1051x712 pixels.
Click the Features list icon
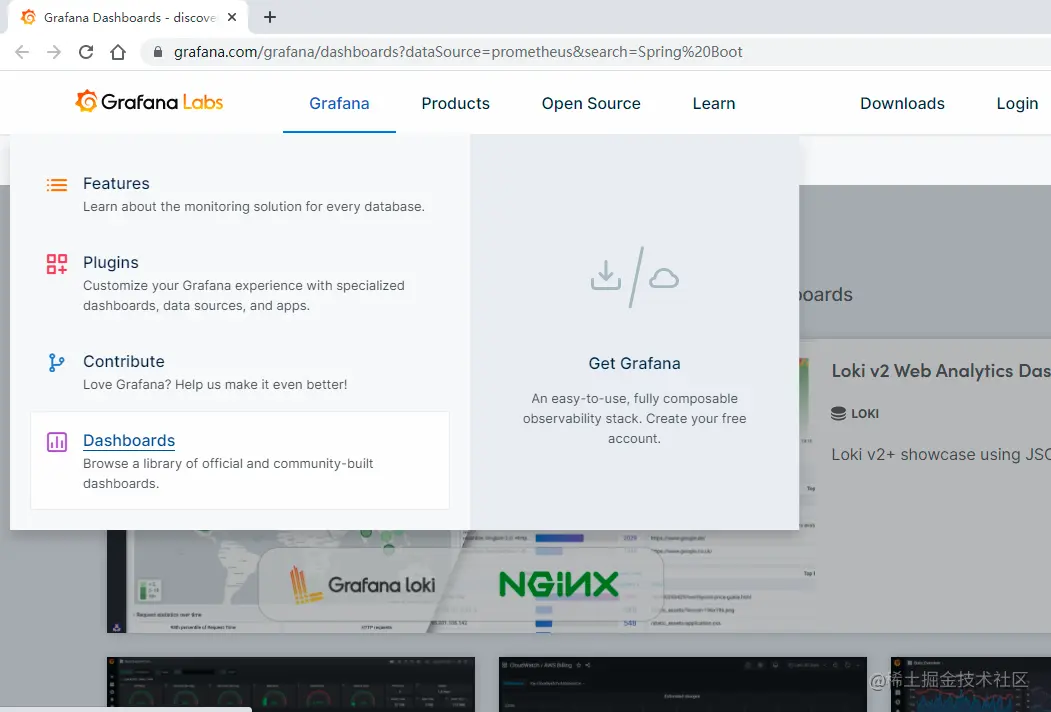pos(57,183)
